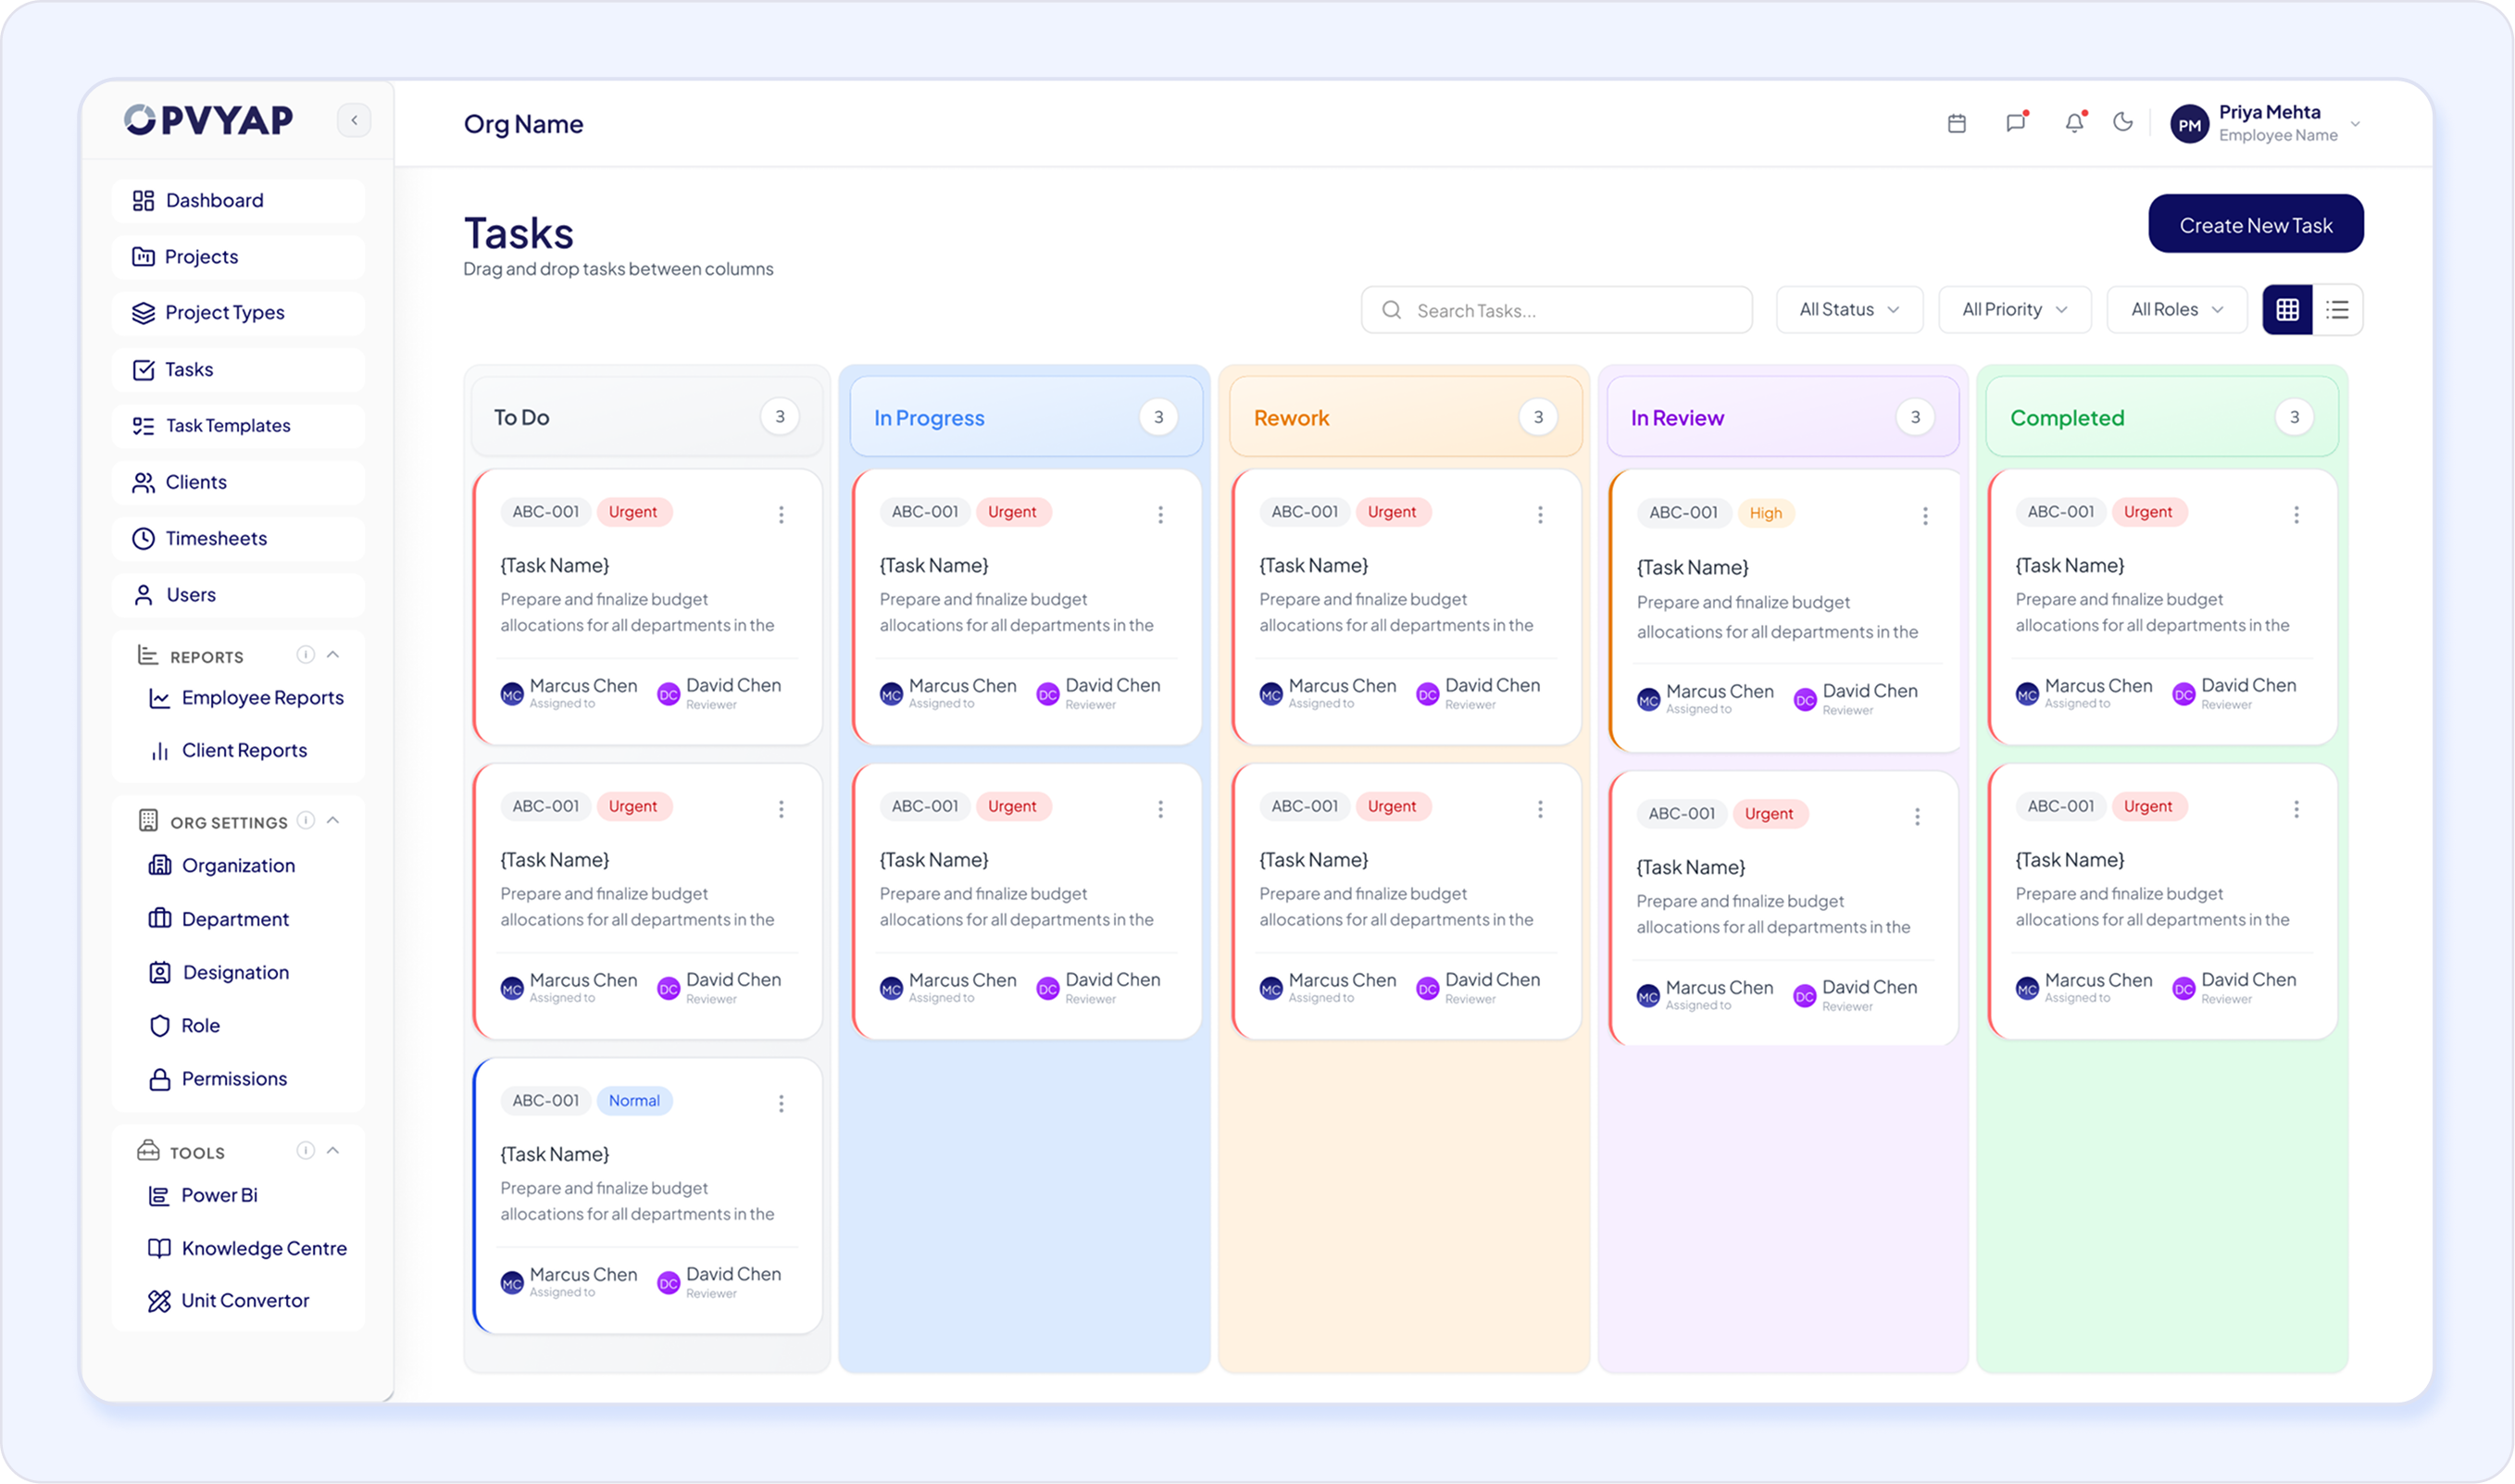Open Power Bi tool
Screen dimensions: 2515x1484
pyautogui.click(x=203, y=1196)
